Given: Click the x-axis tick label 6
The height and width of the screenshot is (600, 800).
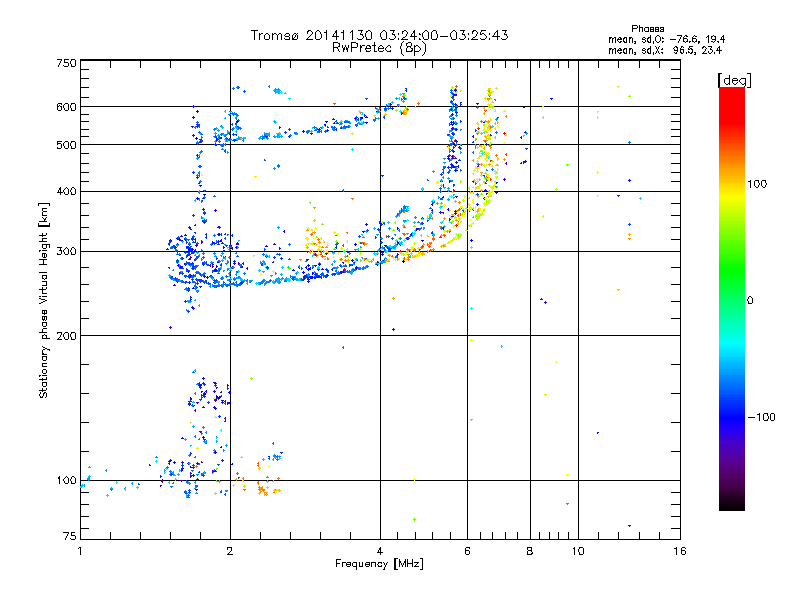Looking at the screenshot, I should [x=467, y=551].
